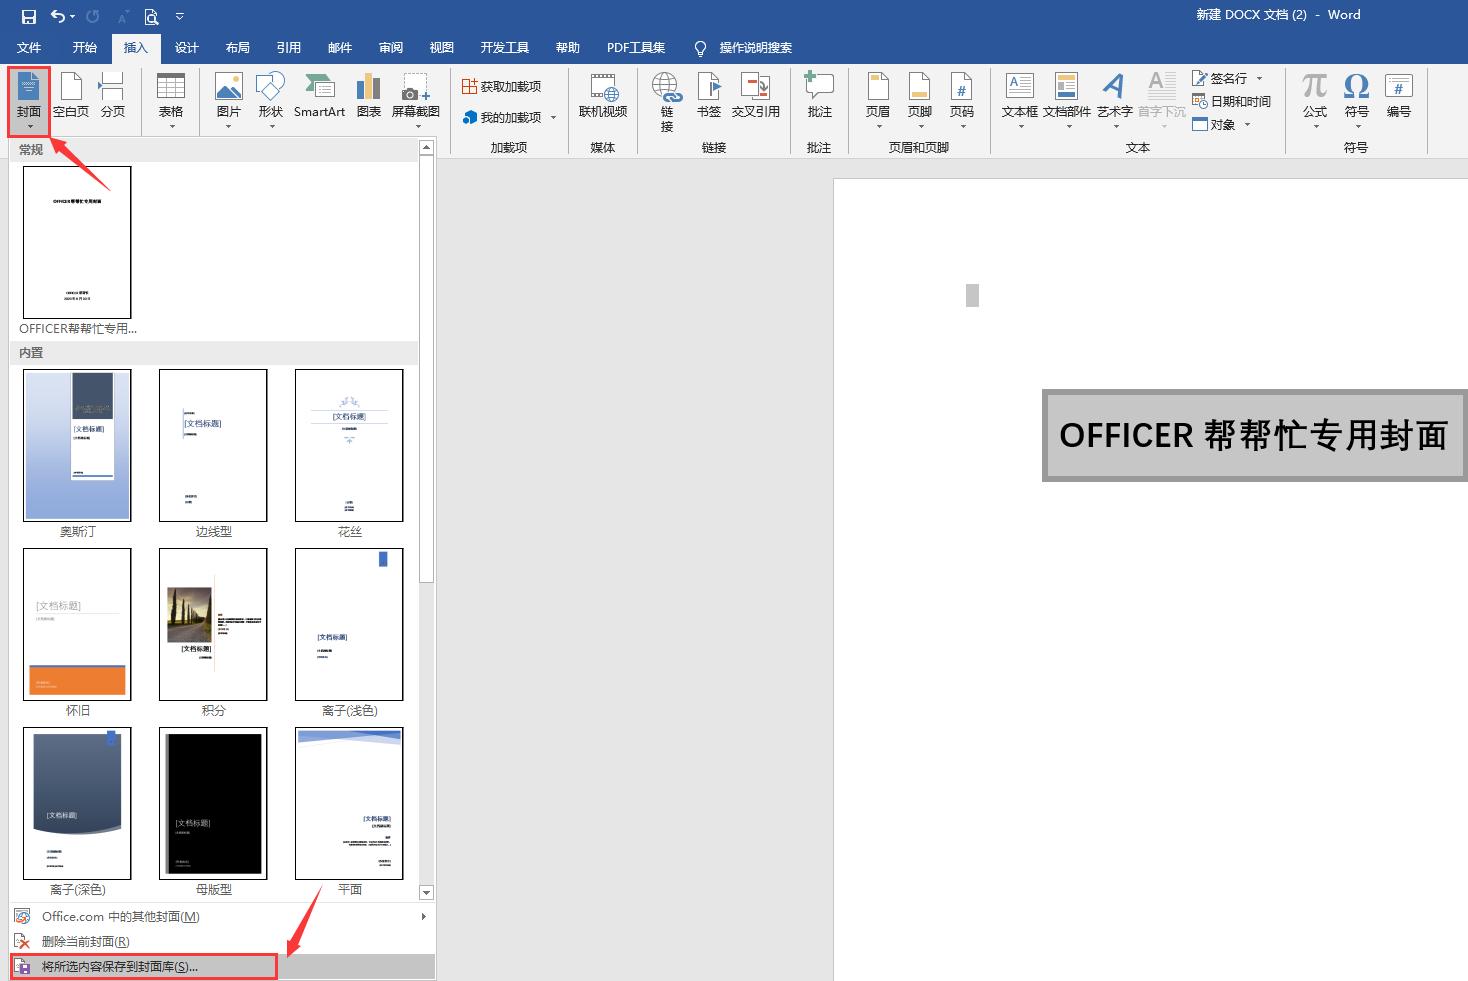Open the chart (图表) insert tool

pos(369,96)
